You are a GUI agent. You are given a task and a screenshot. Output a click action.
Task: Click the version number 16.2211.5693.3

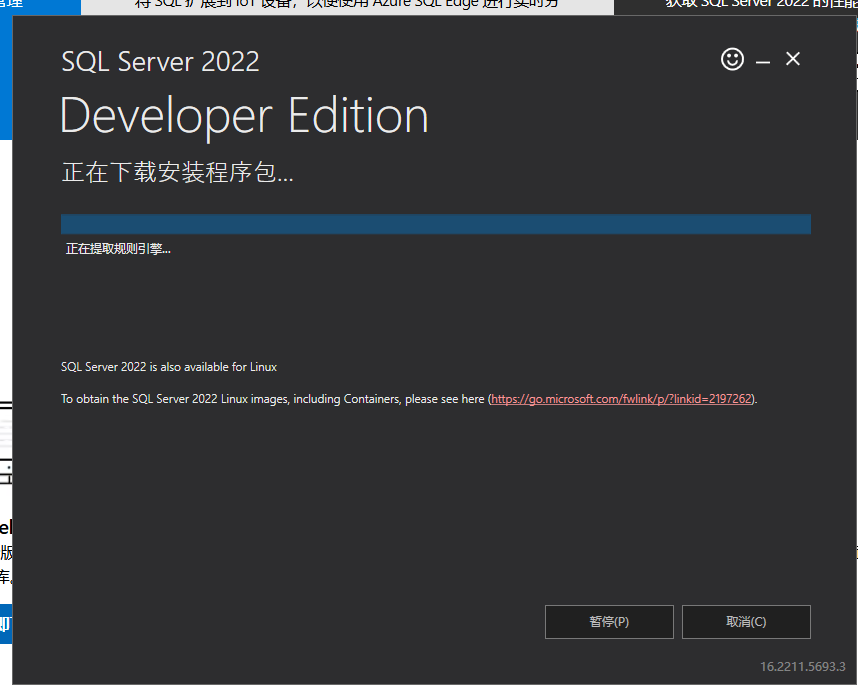pyautogui.click(x=801, y=667)
